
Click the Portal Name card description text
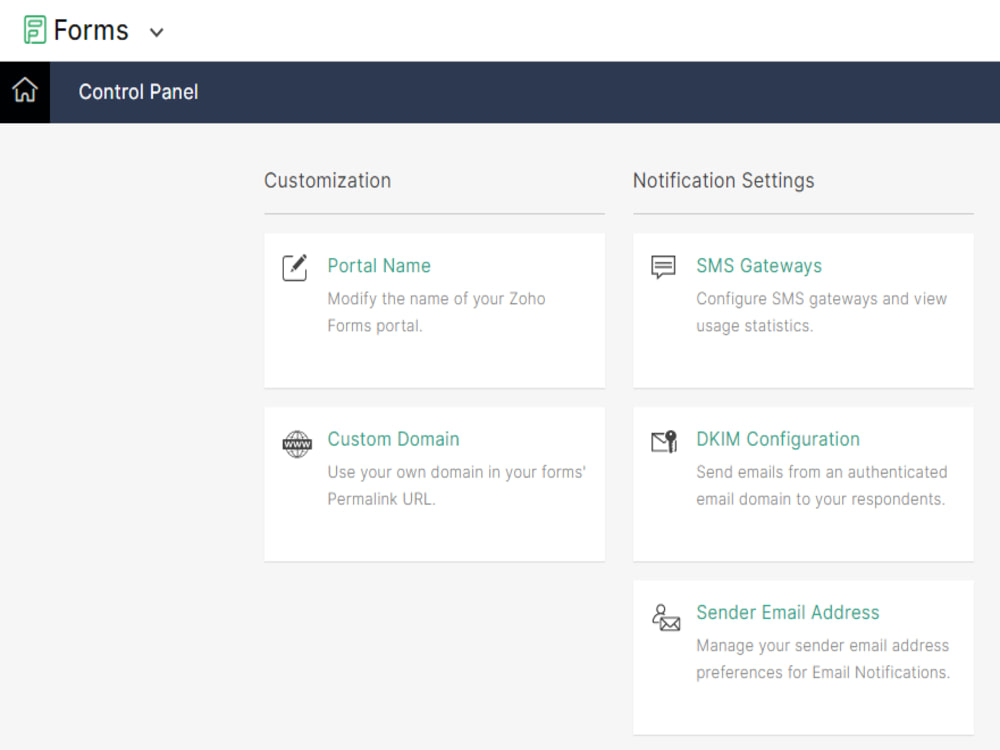point(437,312)
